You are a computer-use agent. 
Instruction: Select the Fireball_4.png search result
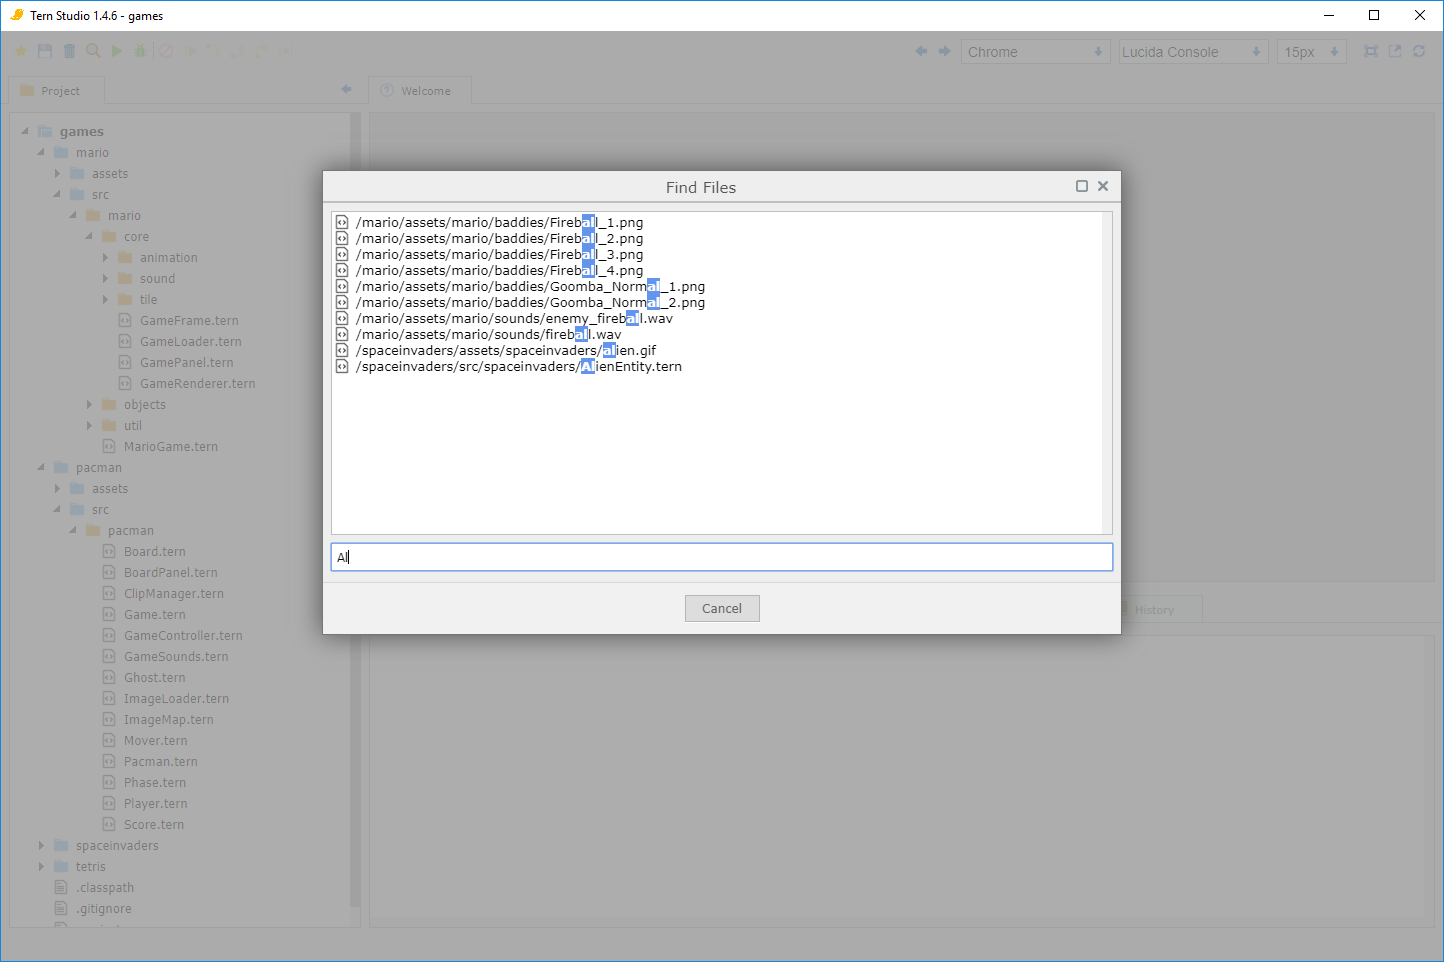pos(499,270)
